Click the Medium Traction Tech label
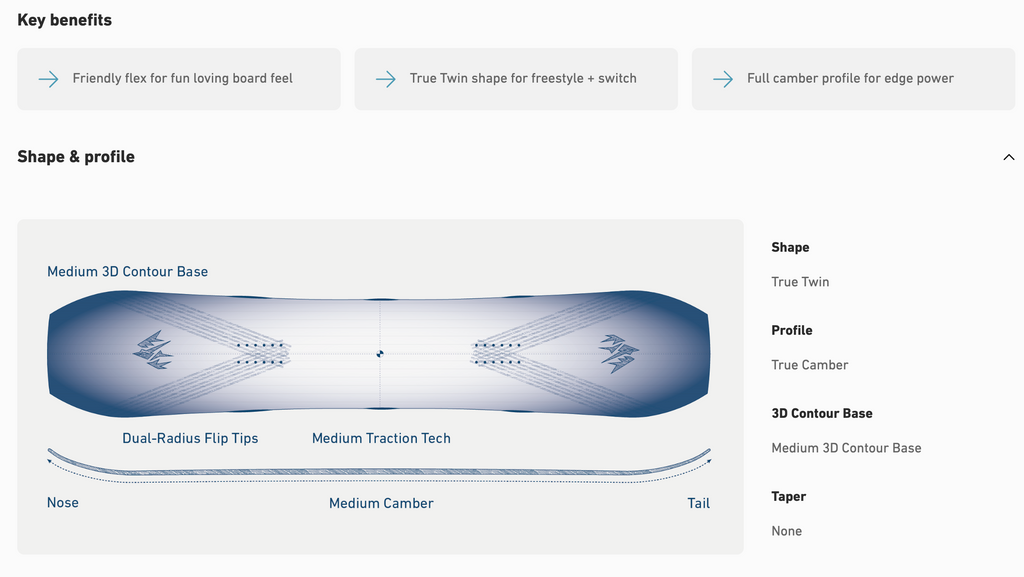Viewport: 1024px width, 577px height. (381, 438)
